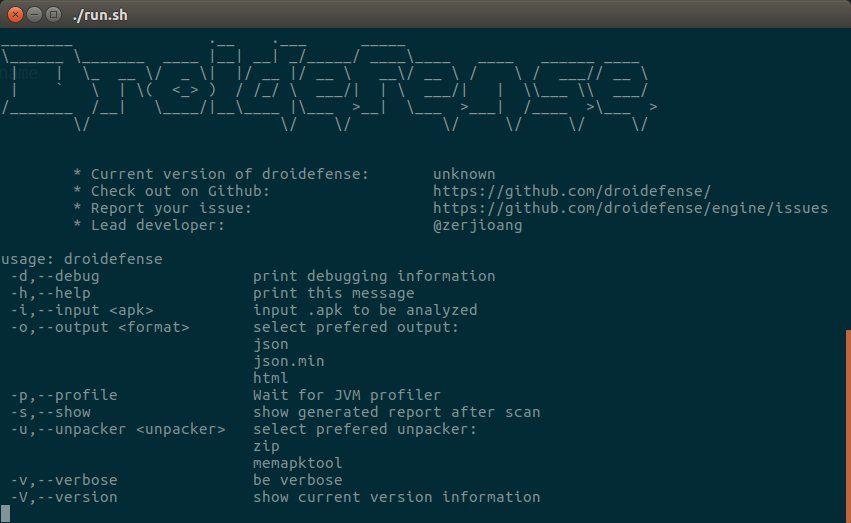Click 'print this message' description
This screenshot has width=851, height=523.
334,293
